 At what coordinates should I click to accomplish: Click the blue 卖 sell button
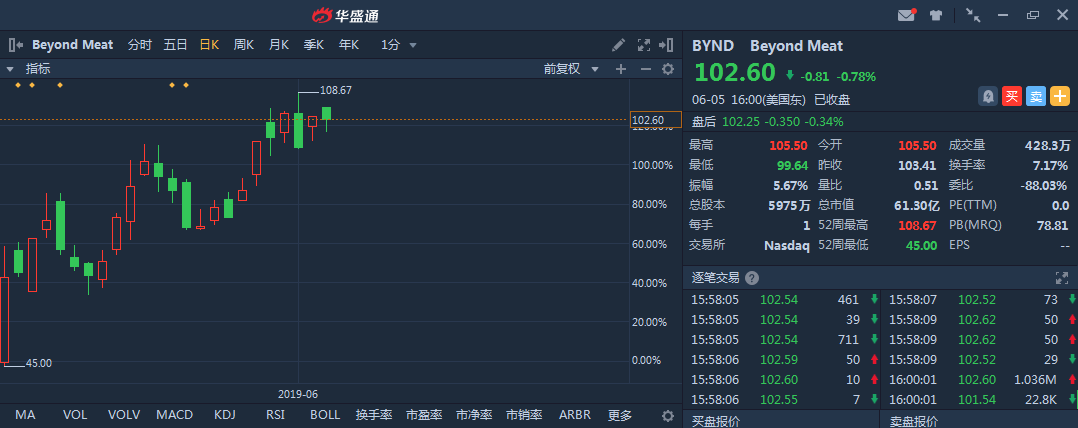pos(1035,96)
